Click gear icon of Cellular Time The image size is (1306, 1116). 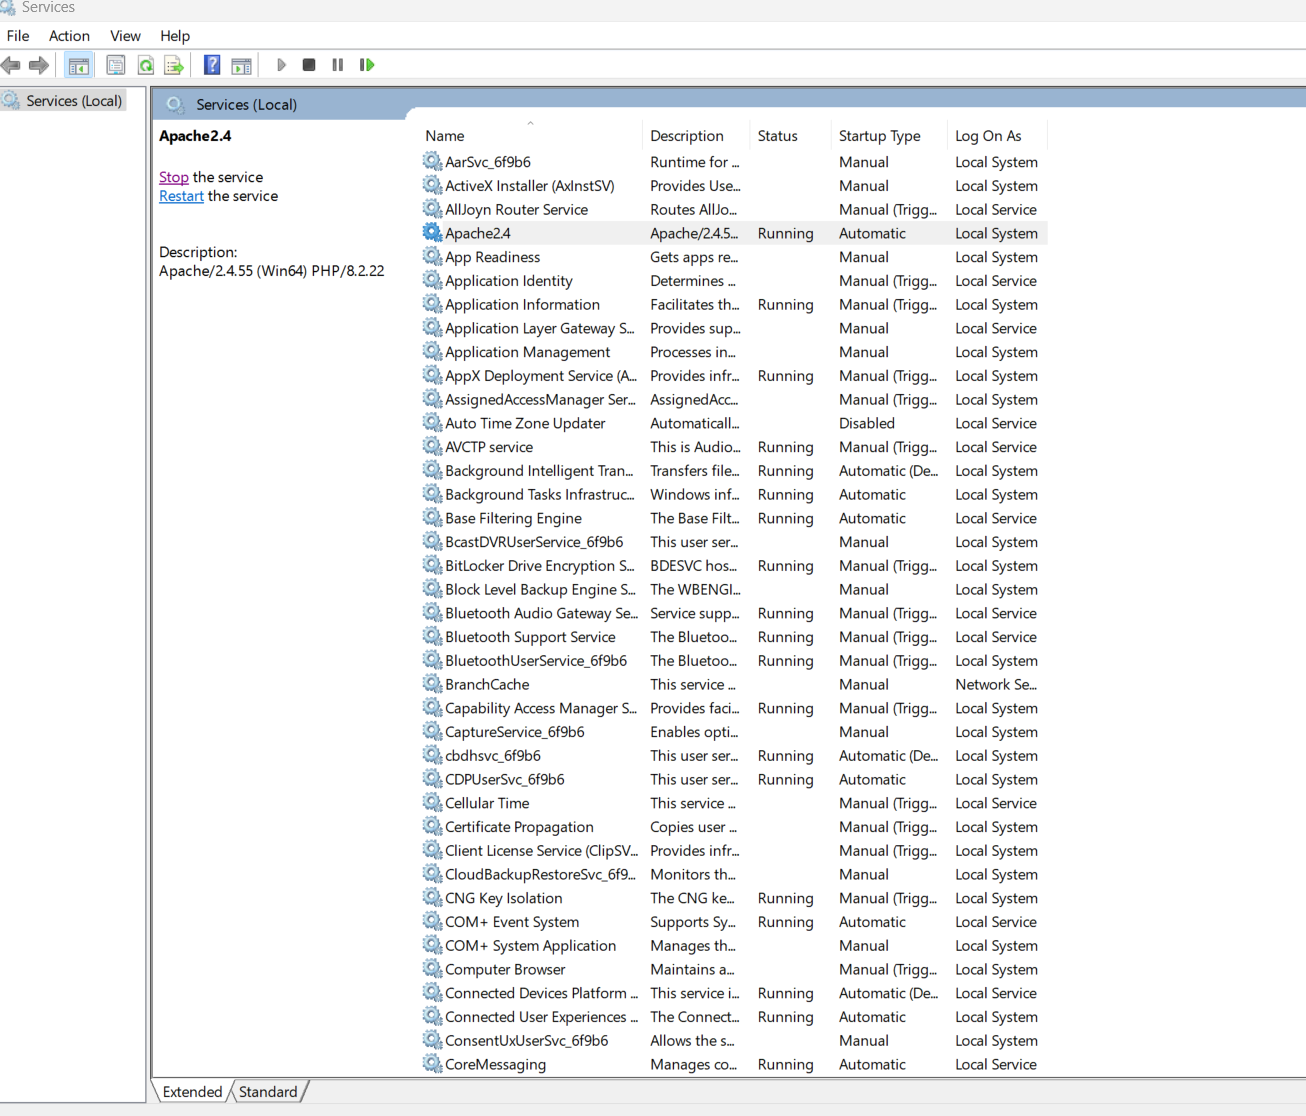tap(432, 803)
